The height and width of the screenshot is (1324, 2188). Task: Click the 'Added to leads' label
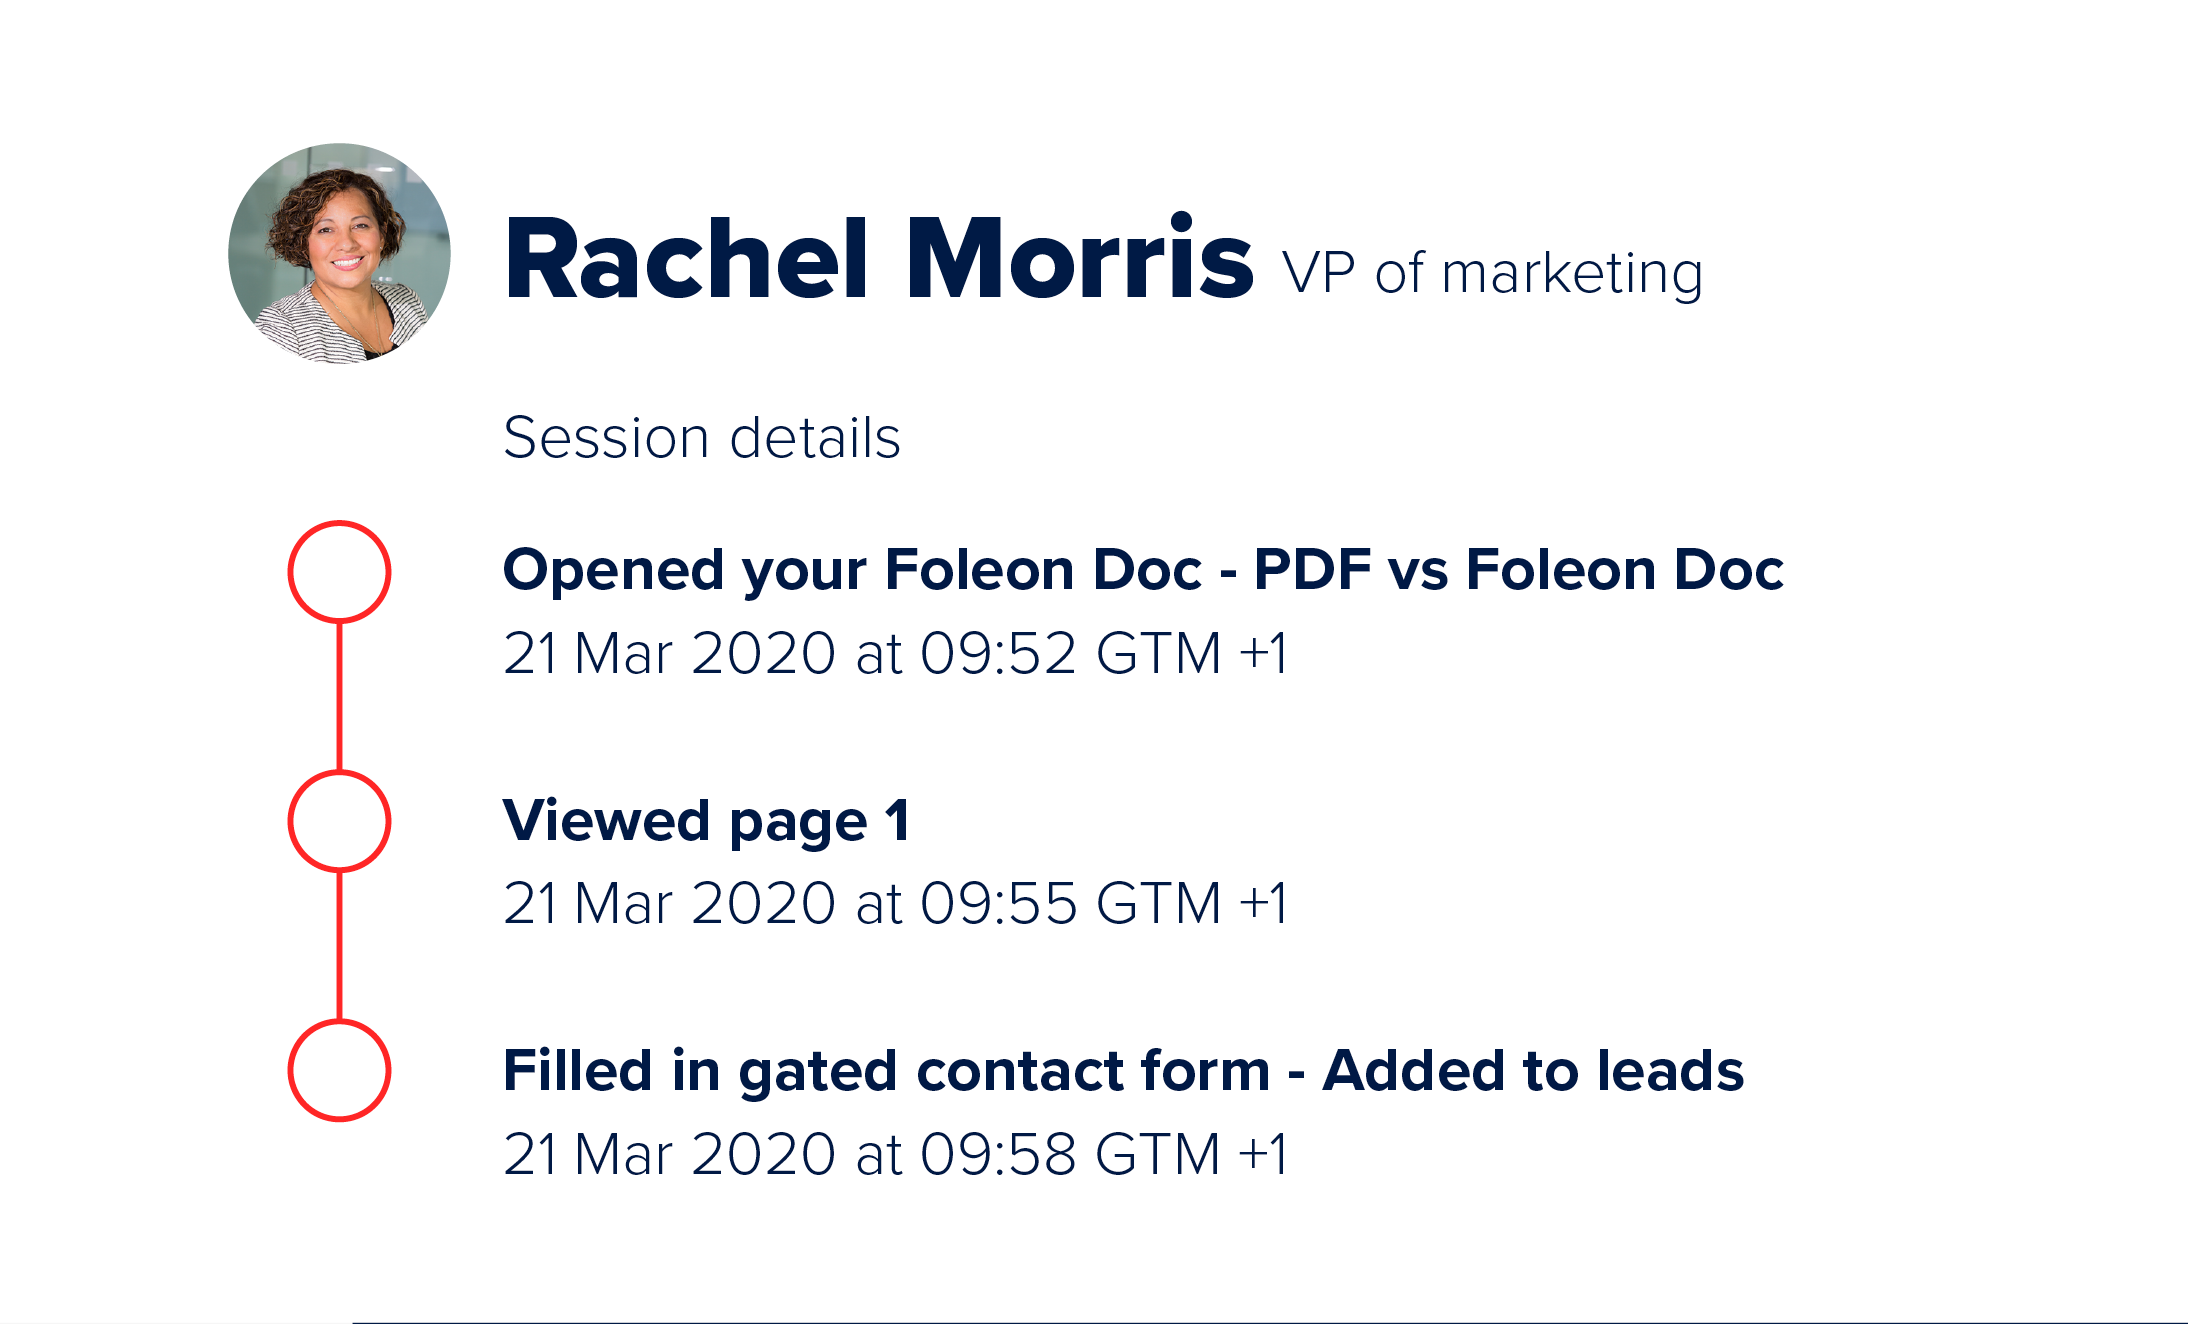point(1533,1070)
